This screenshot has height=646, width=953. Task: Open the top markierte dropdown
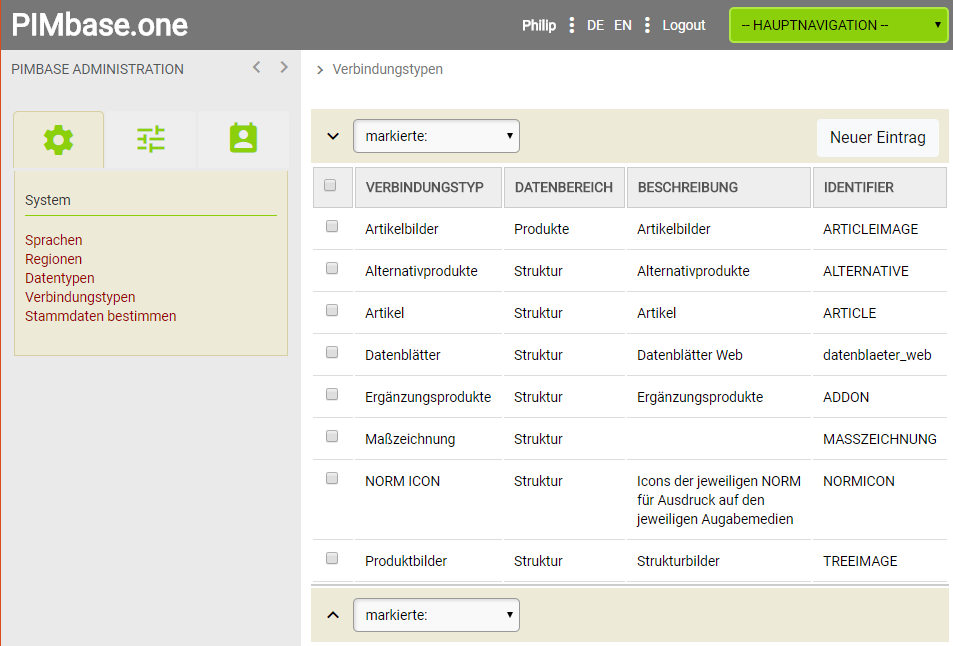pyautogui.click(x=436, y=136)
